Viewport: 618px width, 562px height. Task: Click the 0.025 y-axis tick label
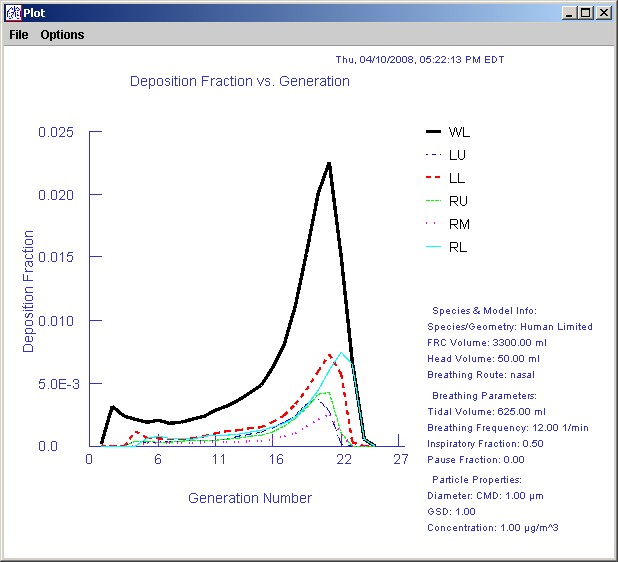pos(55,132)
